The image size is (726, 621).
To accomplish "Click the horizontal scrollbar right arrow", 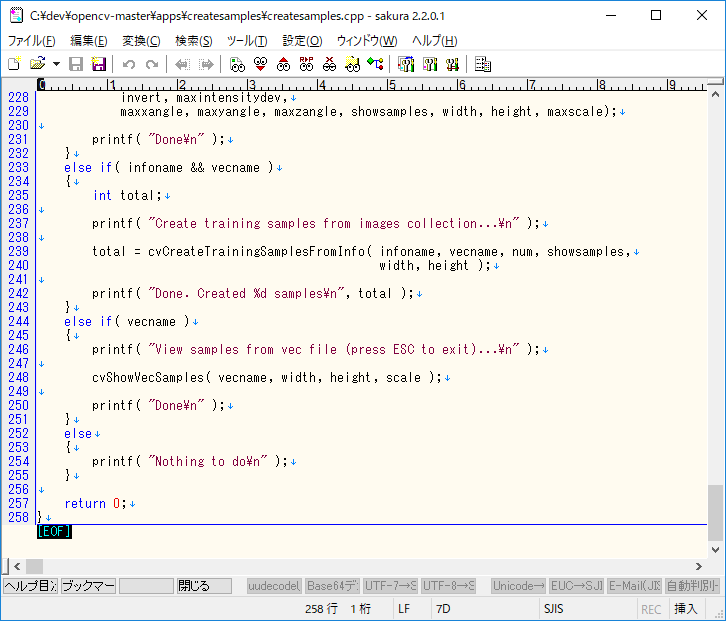I will [x=698, y=566].
